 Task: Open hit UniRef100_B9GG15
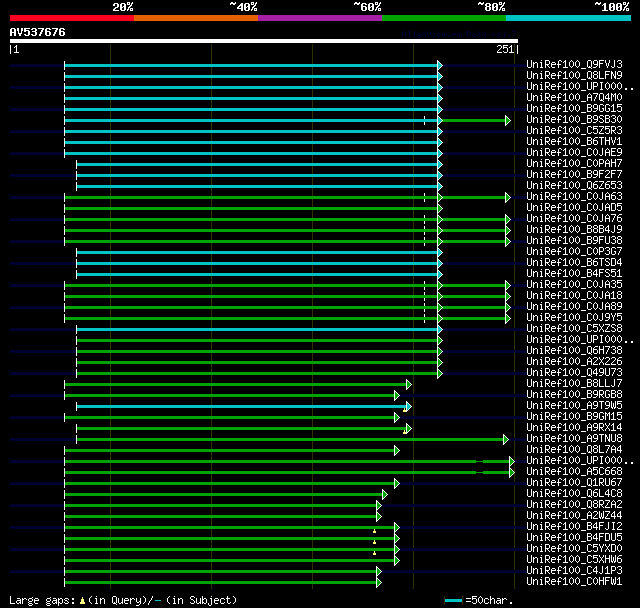(574, 109)
